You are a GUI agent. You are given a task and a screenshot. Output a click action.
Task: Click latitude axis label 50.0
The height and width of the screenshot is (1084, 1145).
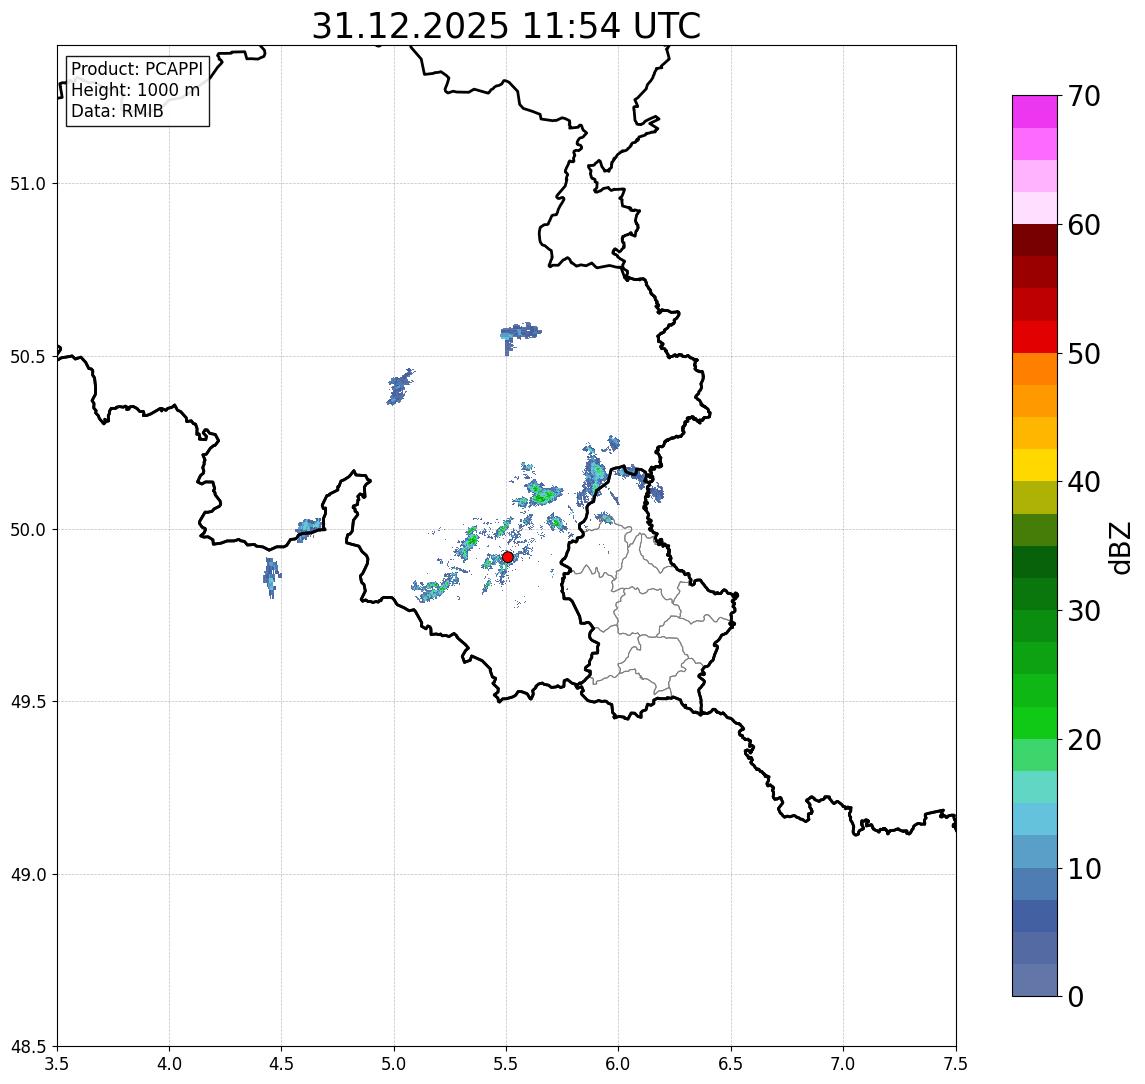28,530
